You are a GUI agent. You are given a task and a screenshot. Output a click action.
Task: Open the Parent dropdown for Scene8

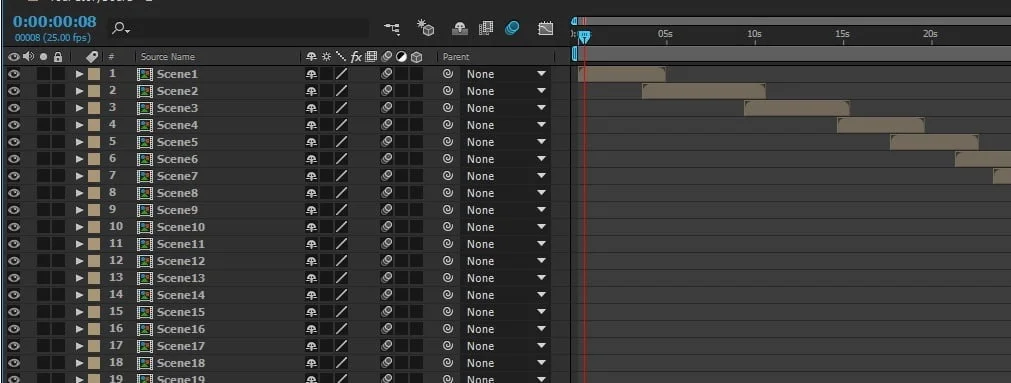[506, 193]
